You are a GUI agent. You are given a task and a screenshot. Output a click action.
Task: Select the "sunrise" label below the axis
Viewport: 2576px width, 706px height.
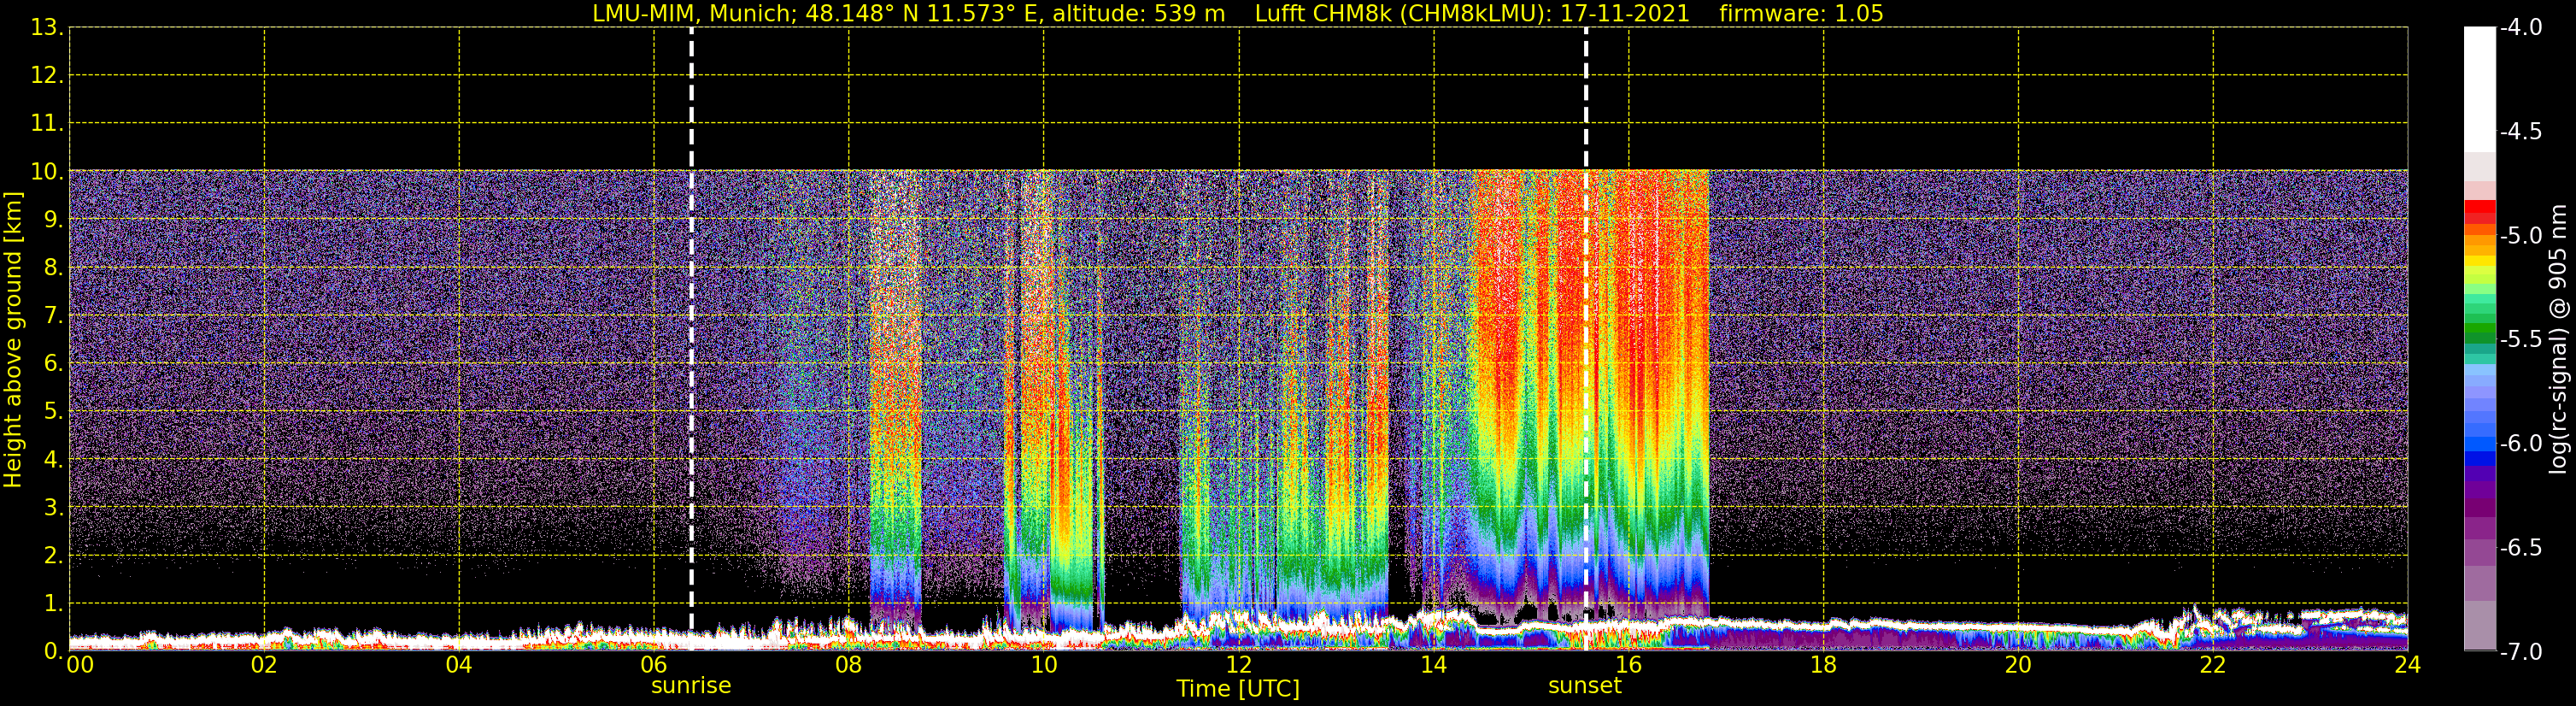691,686
